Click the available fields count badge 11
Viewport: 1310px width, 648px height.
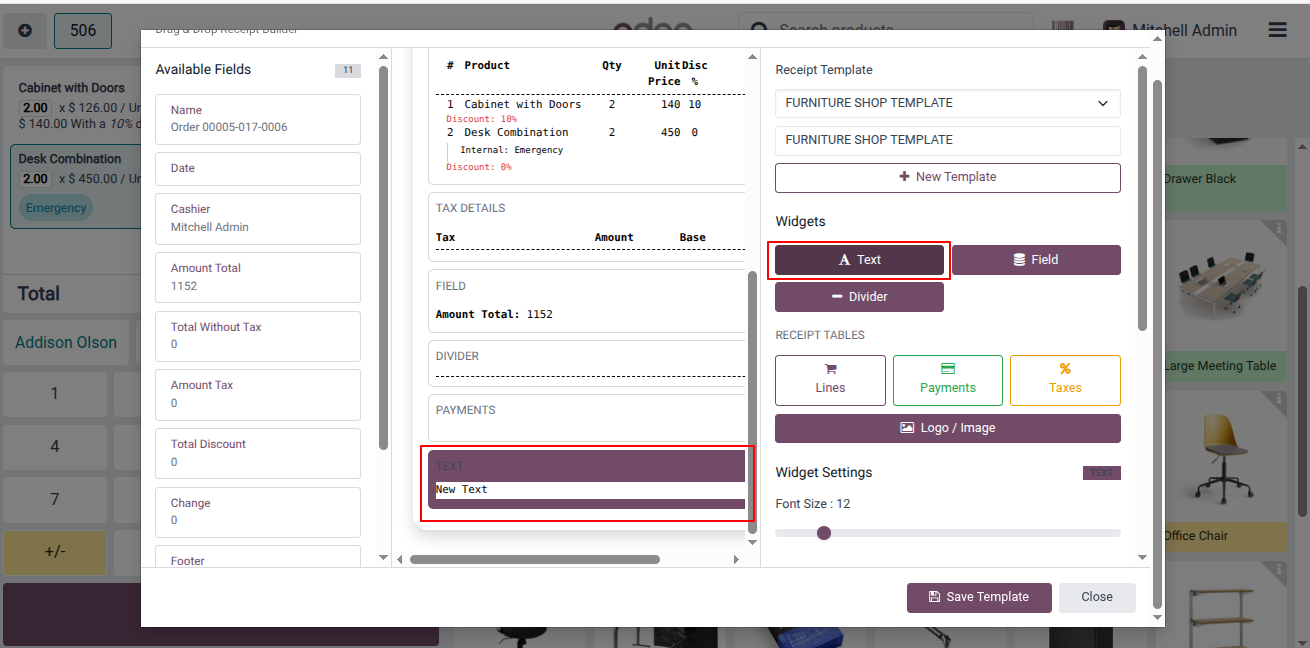[347, 70]
